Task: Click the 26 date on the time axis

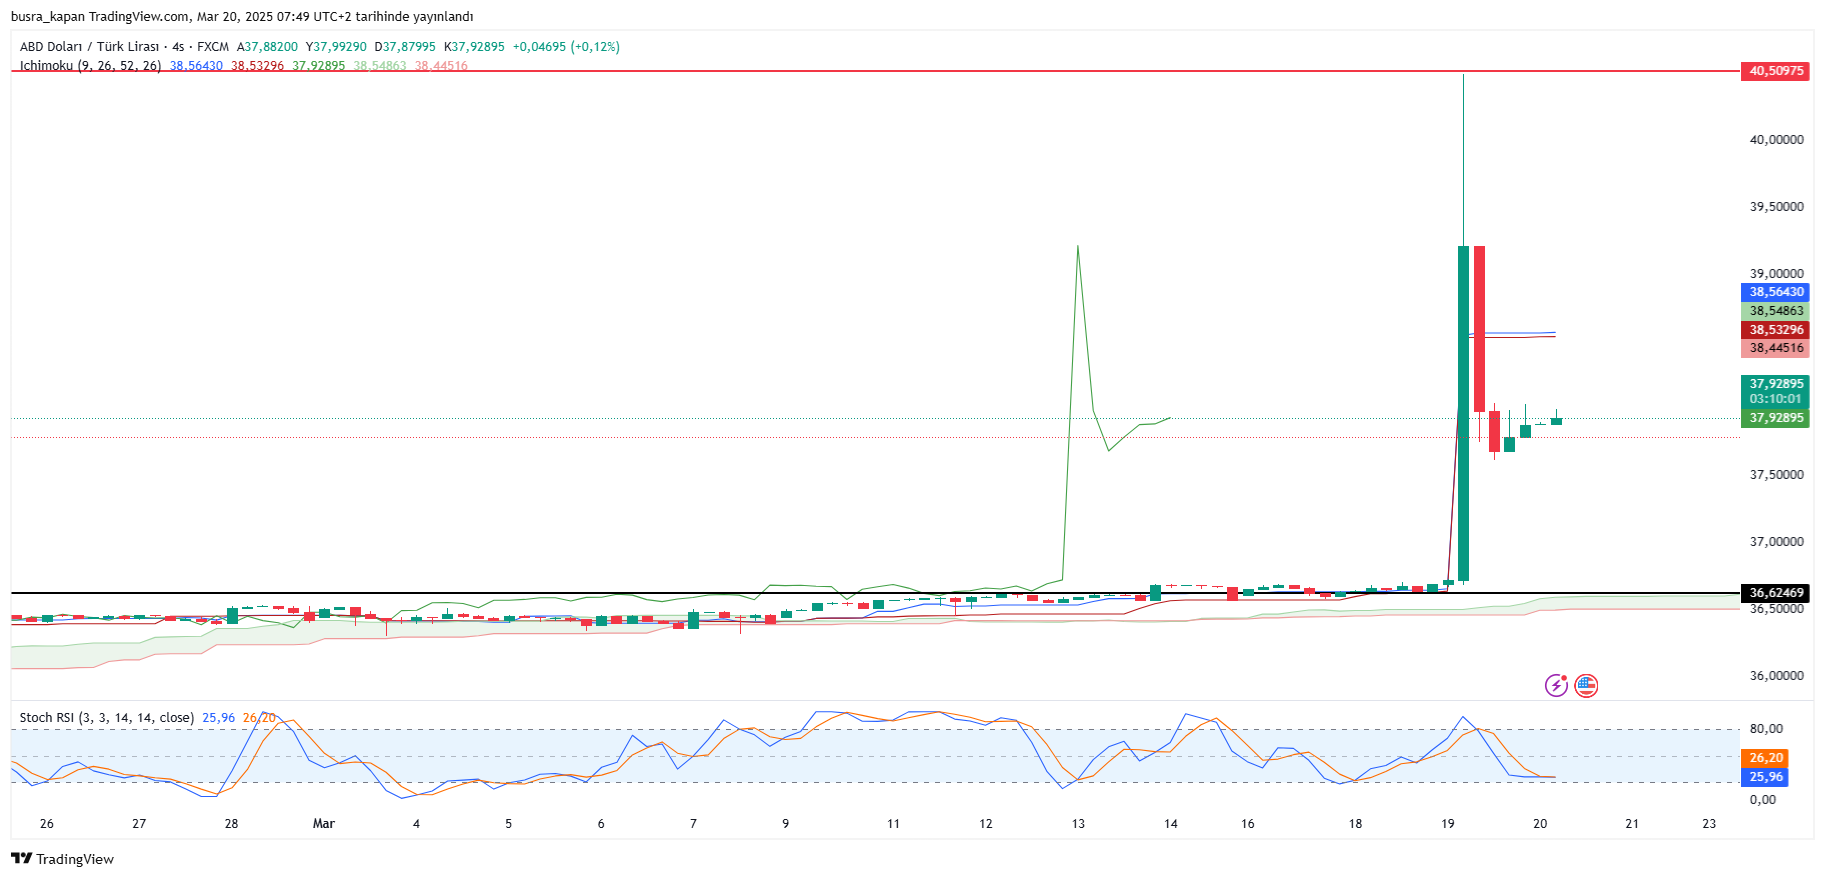Action: (x=47, y=824)
